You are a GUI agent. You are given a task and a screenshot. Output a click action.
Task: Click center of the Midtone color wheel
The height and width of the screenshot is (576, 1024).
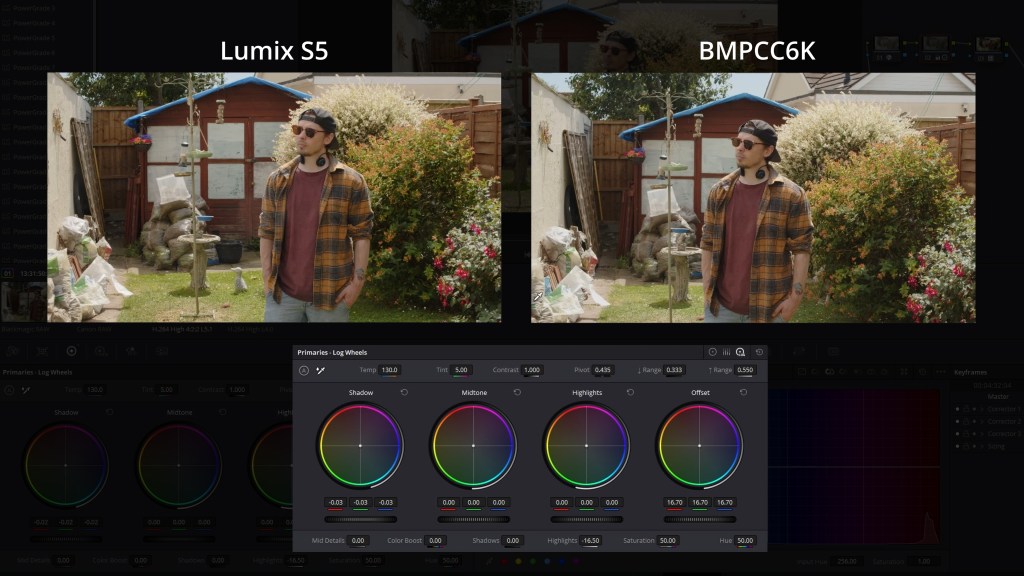pos(473,445)
